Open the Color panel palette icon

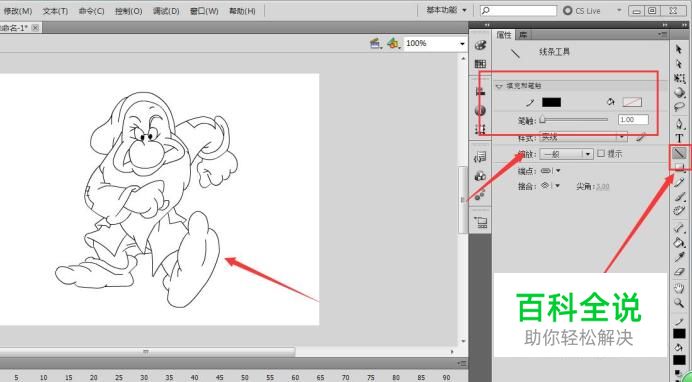[x=480, y=45]
